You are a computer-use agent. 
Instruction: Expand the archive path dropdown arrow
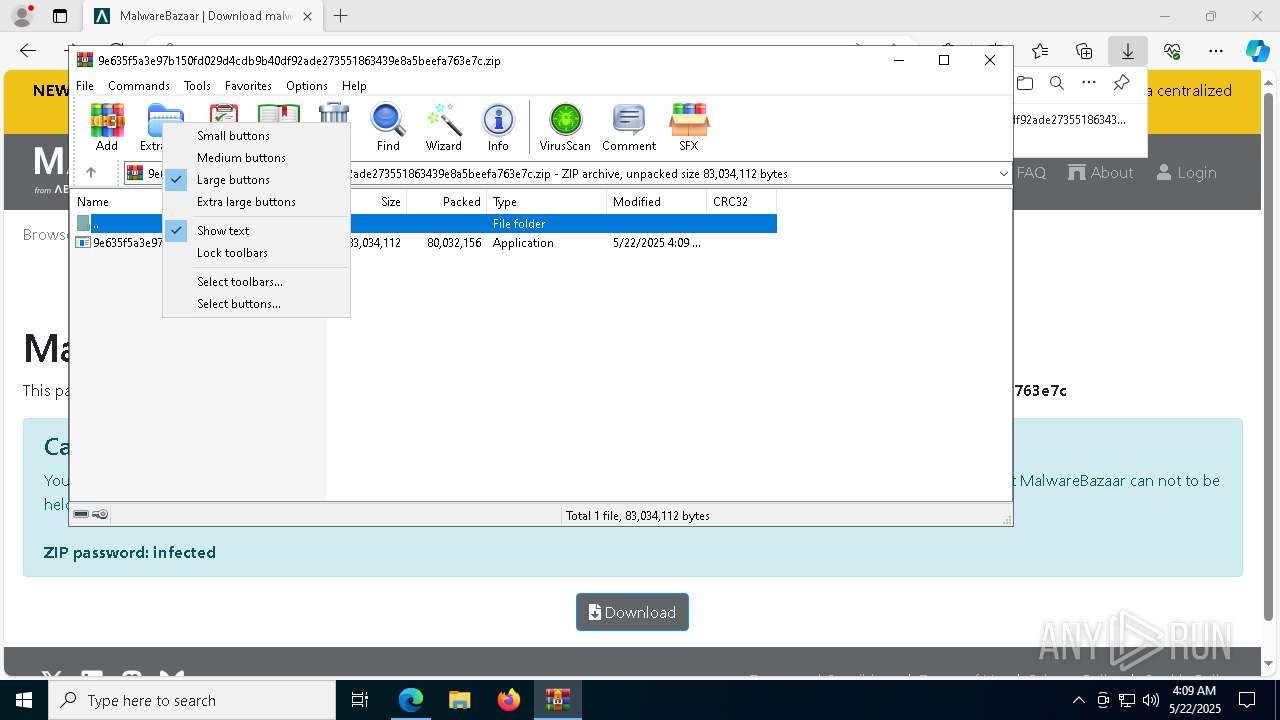(1003, 173)
